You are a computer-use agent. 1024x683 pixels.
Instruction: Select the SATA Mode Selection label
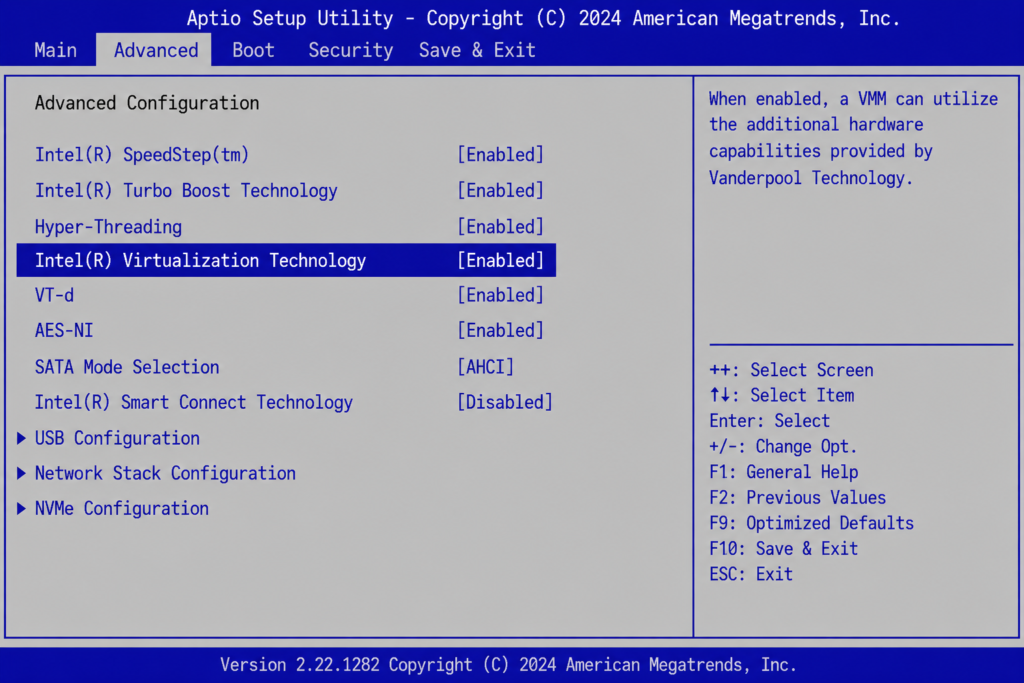click(x=127, y=367)
